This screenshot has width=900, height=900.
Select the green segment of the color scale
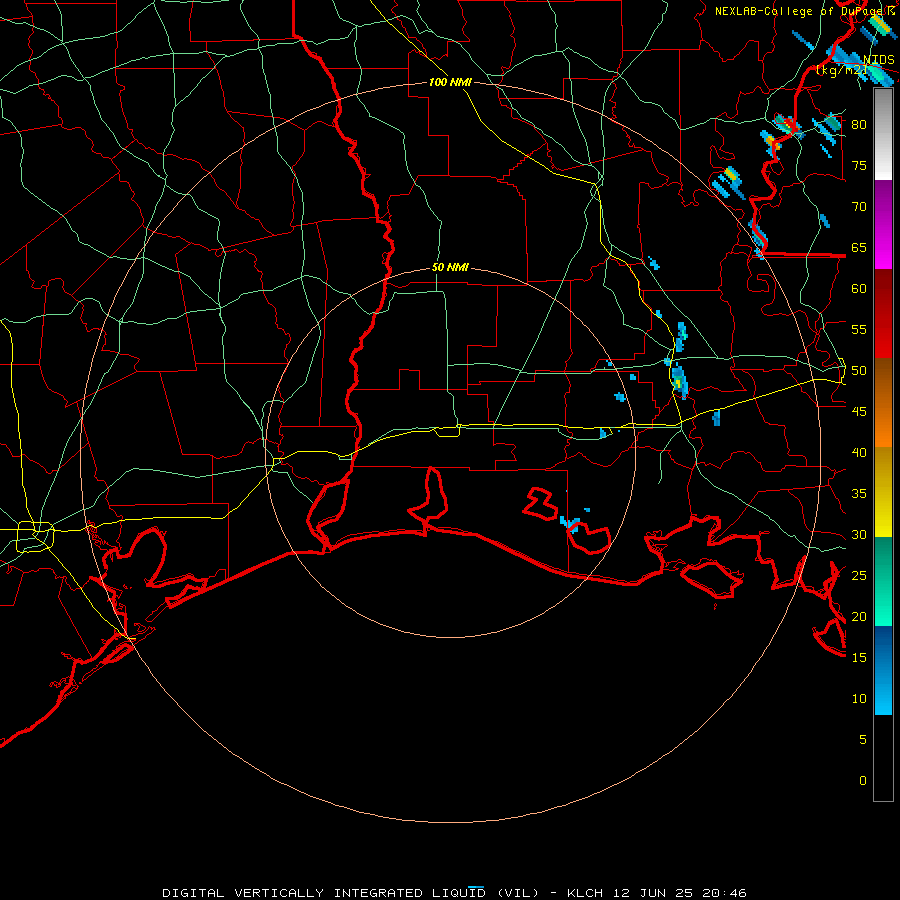pos(883,581)
